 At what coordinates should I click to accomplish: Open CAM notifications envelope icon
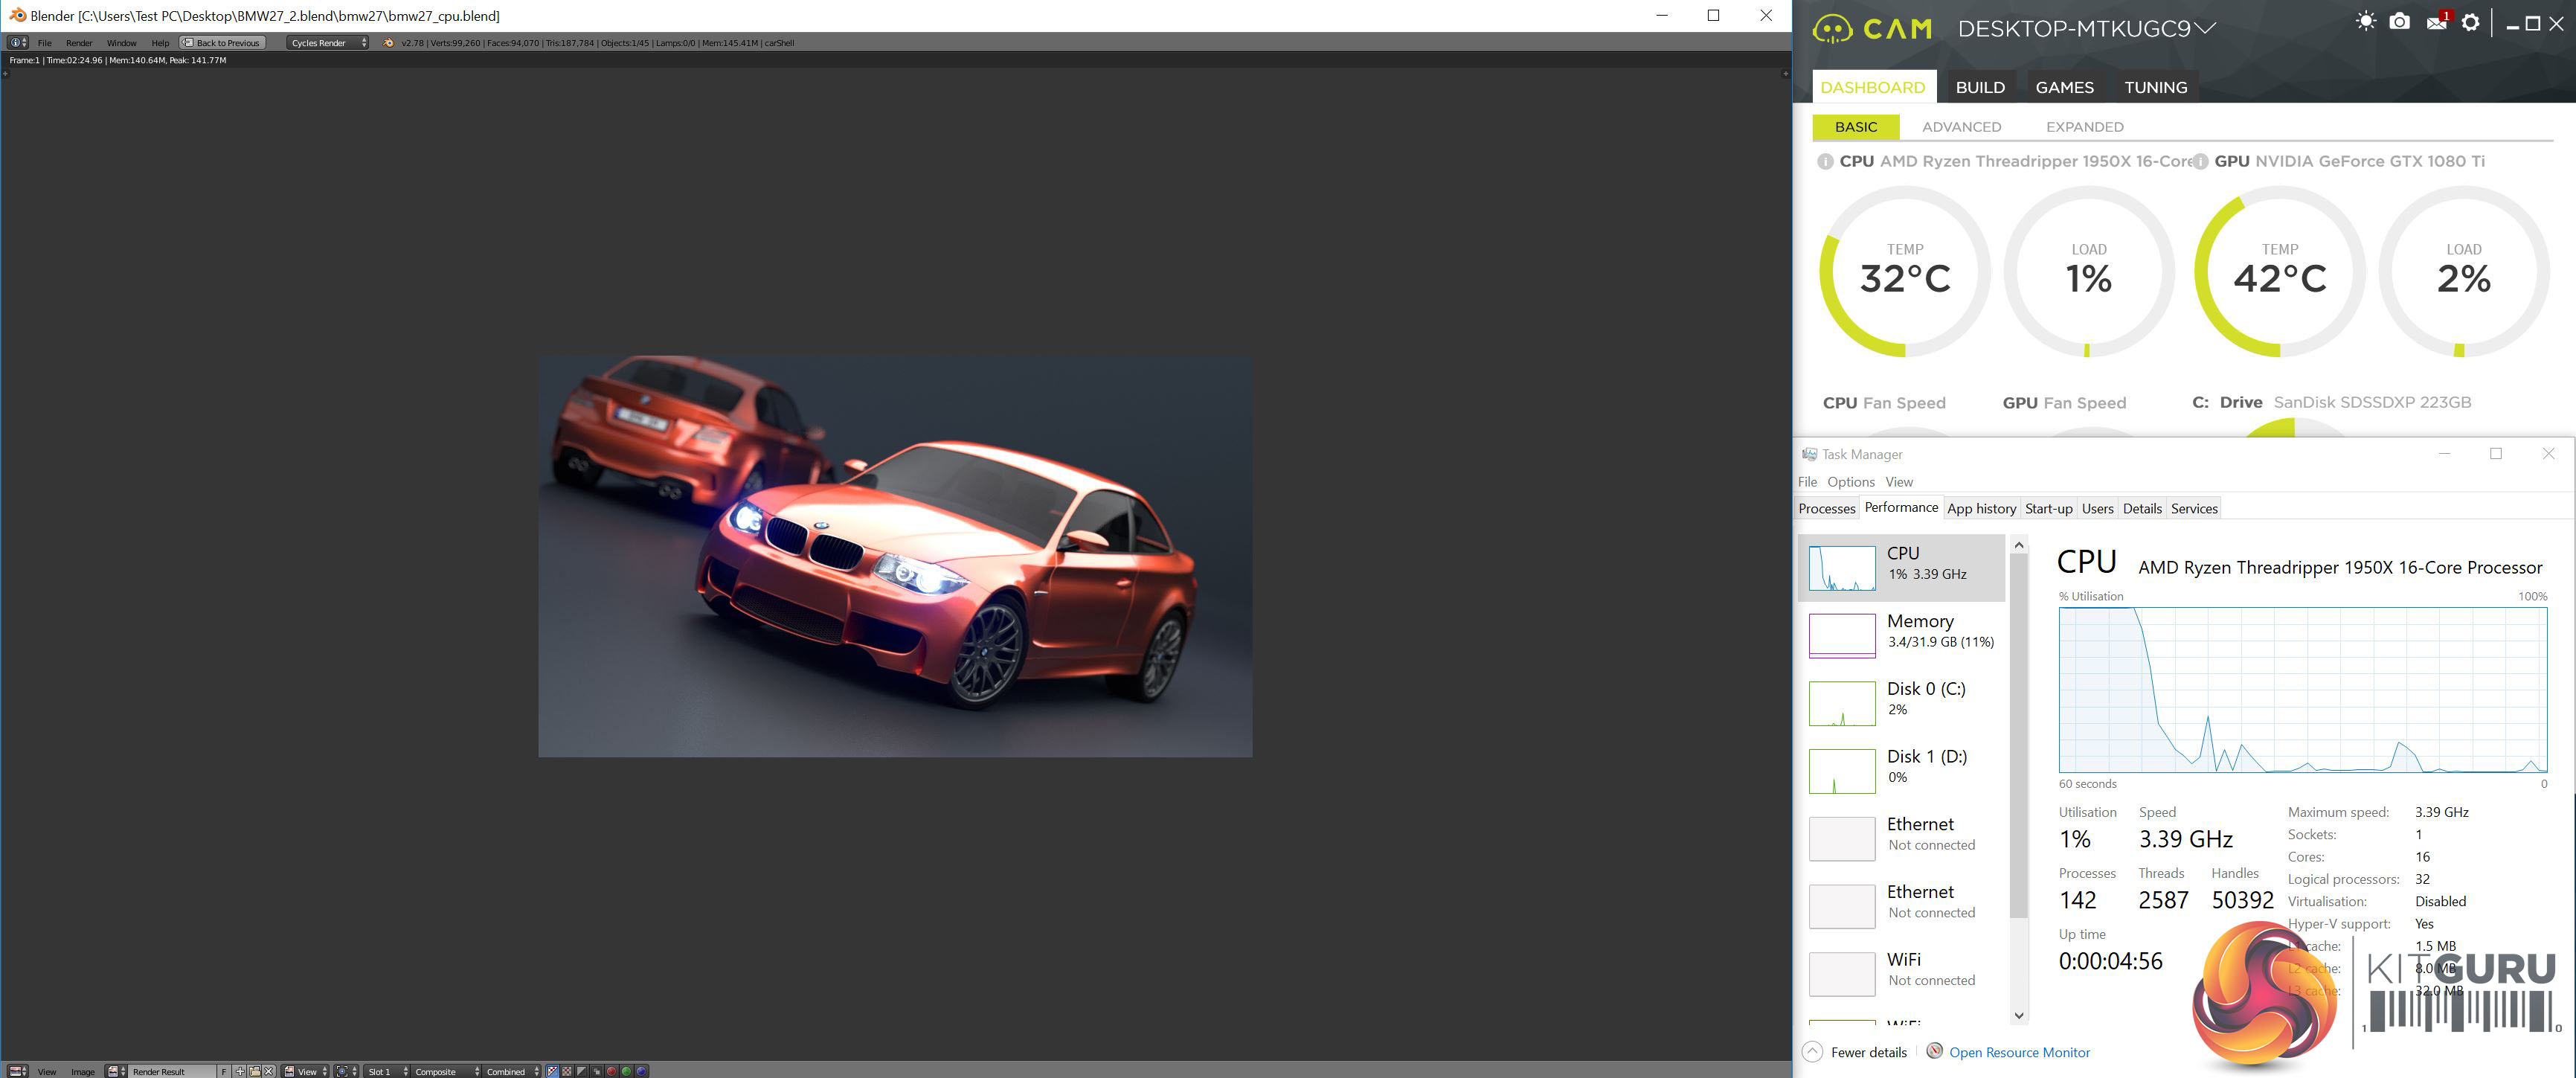2436,22
